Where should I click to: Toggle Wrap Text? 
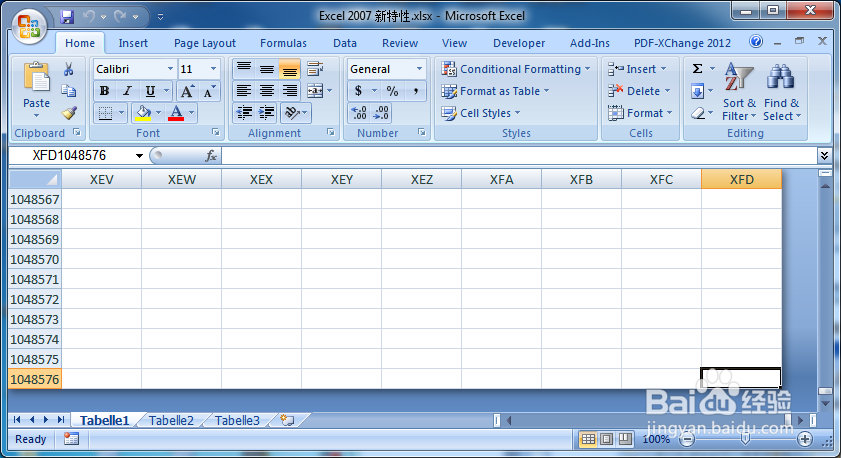(315, 69)
